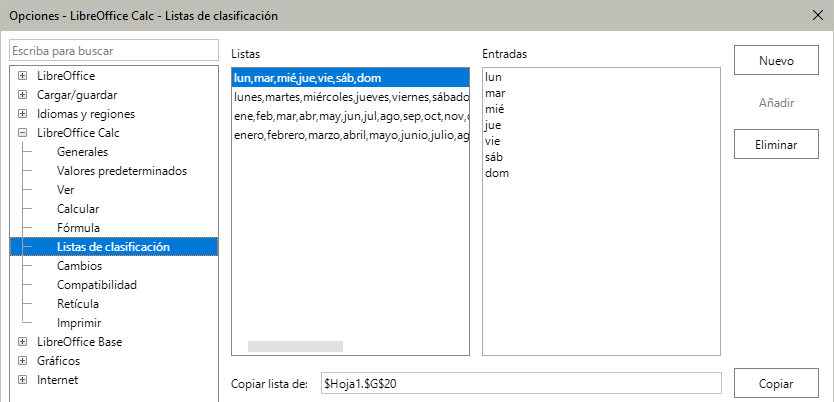Expand the Internet tree node

point(22,380)
